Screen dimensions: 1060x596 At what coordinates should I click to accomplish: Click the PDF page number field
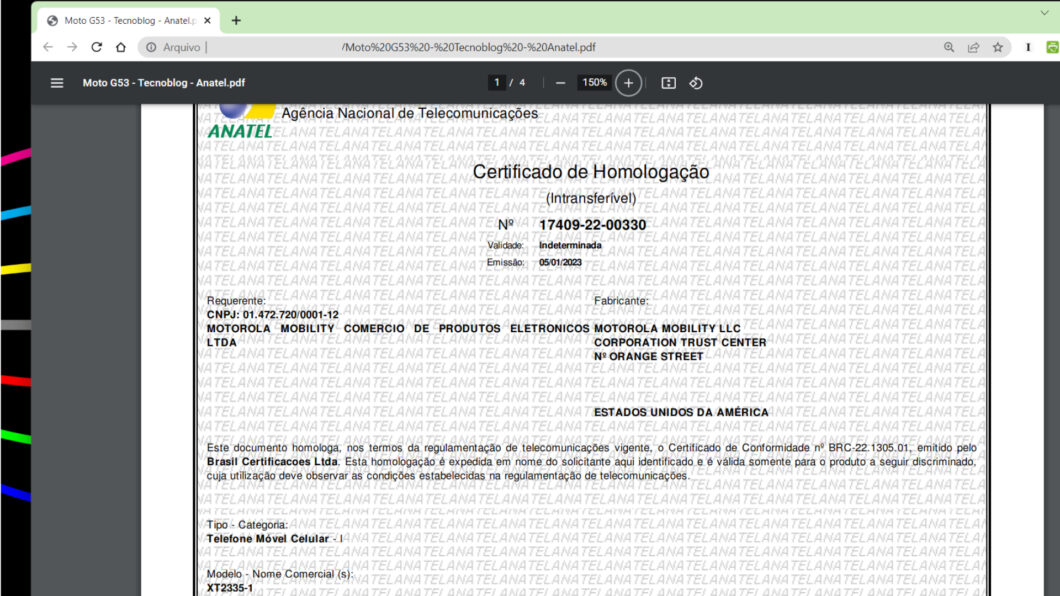[x=497, y=82]
